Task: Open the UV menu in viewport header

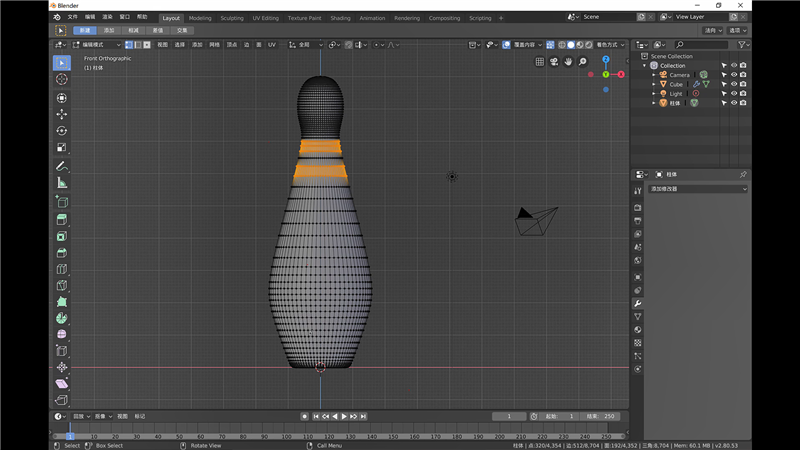Action: coord(271,45)
